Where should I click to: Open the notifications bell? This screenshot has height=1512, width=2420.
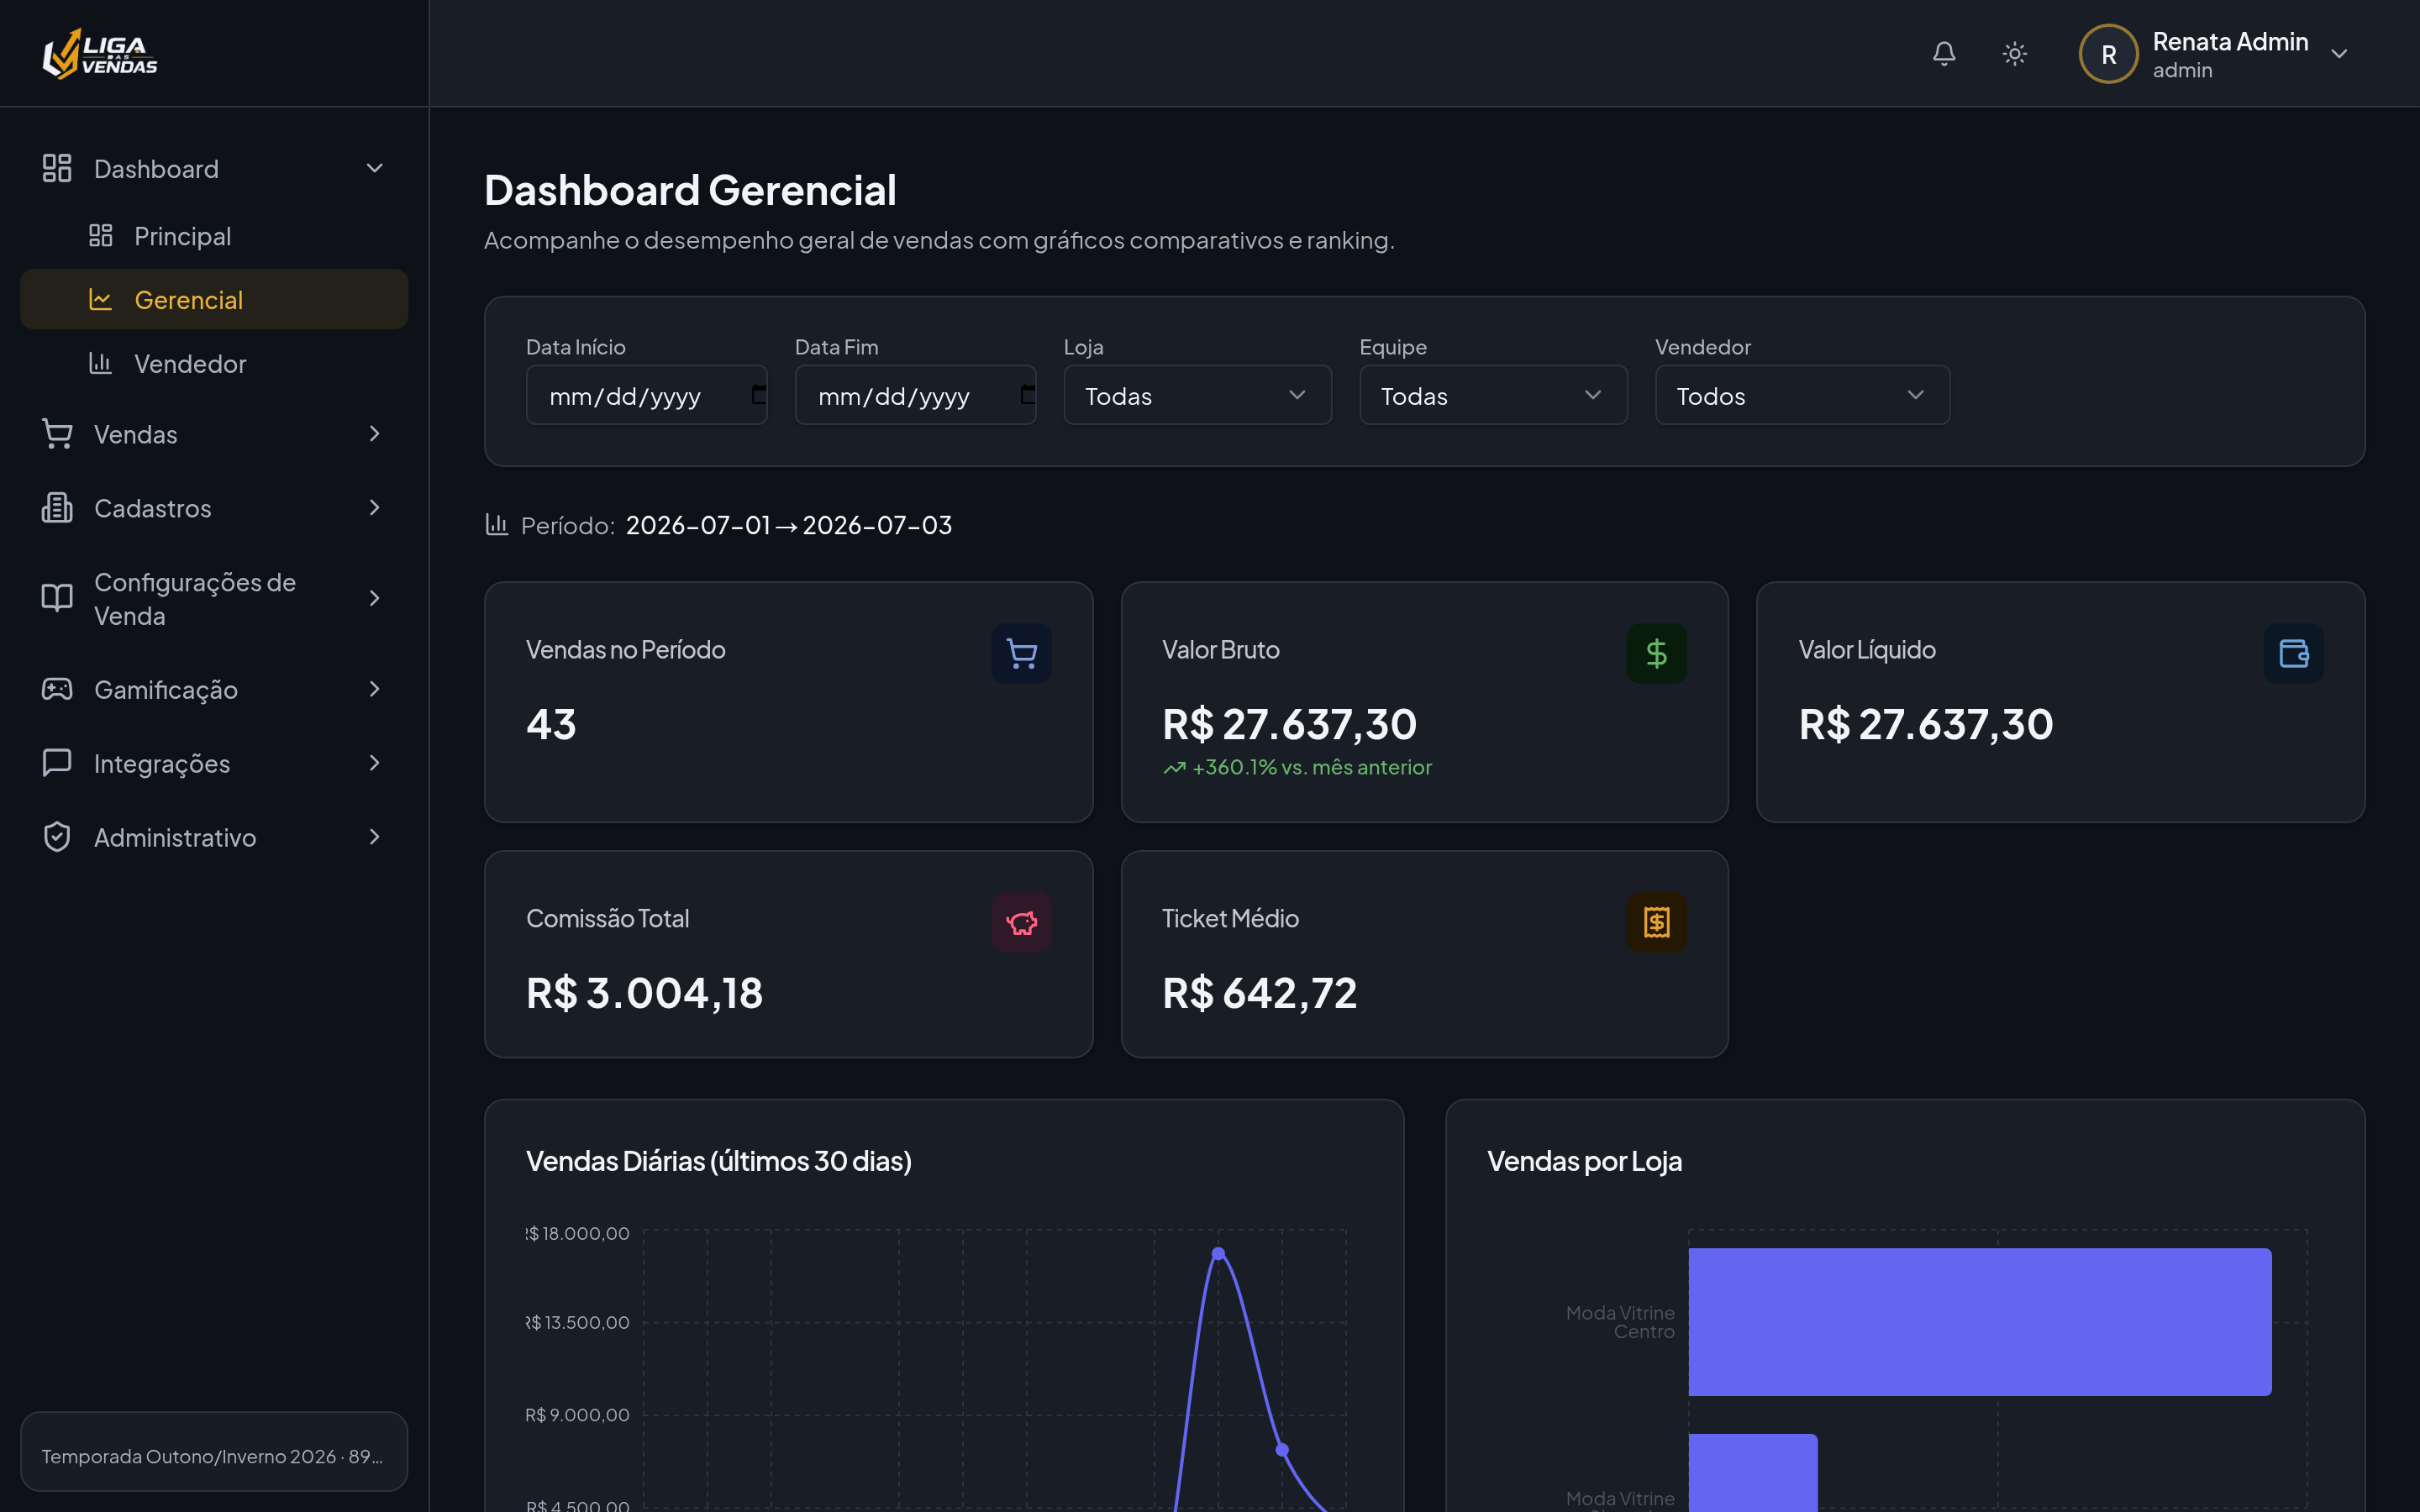pyautogui.click(x=1944, y=54)
